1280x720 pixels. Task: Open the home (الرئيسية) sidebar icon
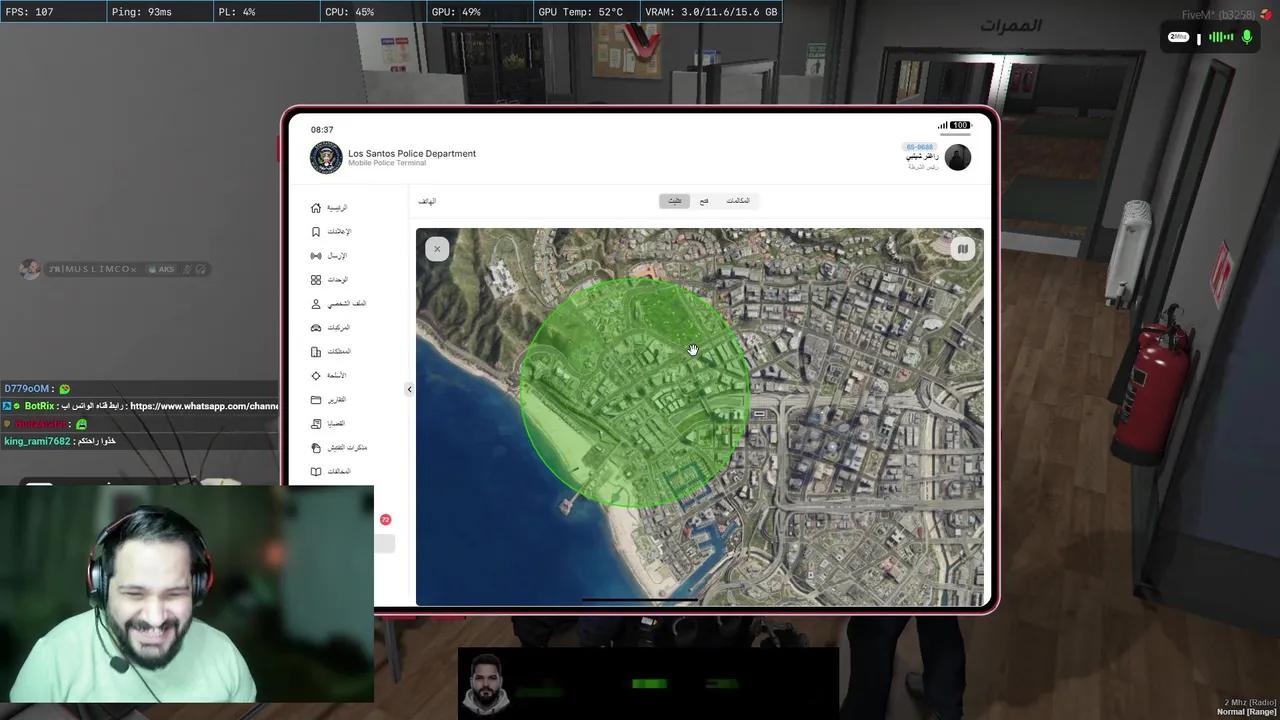click(316, 208)
